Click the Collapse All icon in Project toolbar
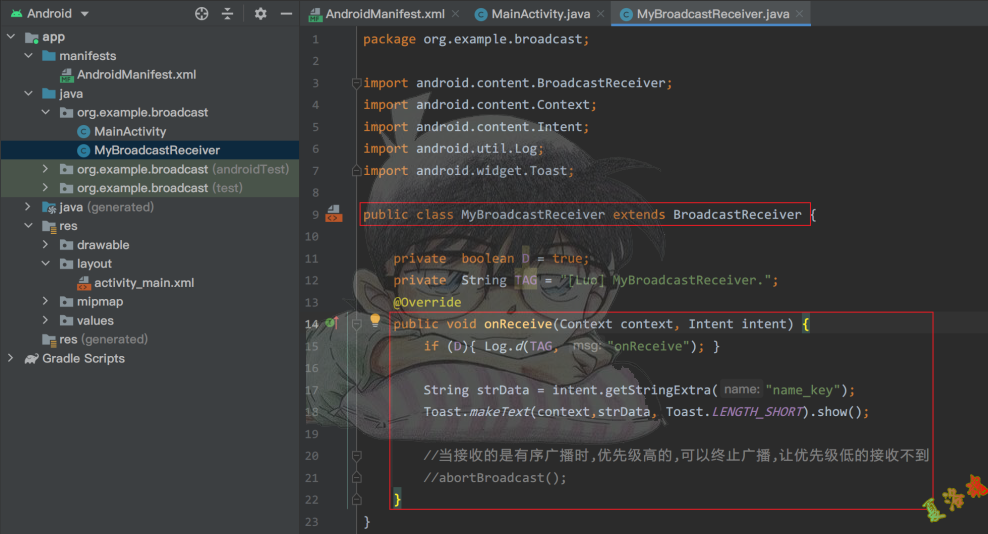 (227, 14)
